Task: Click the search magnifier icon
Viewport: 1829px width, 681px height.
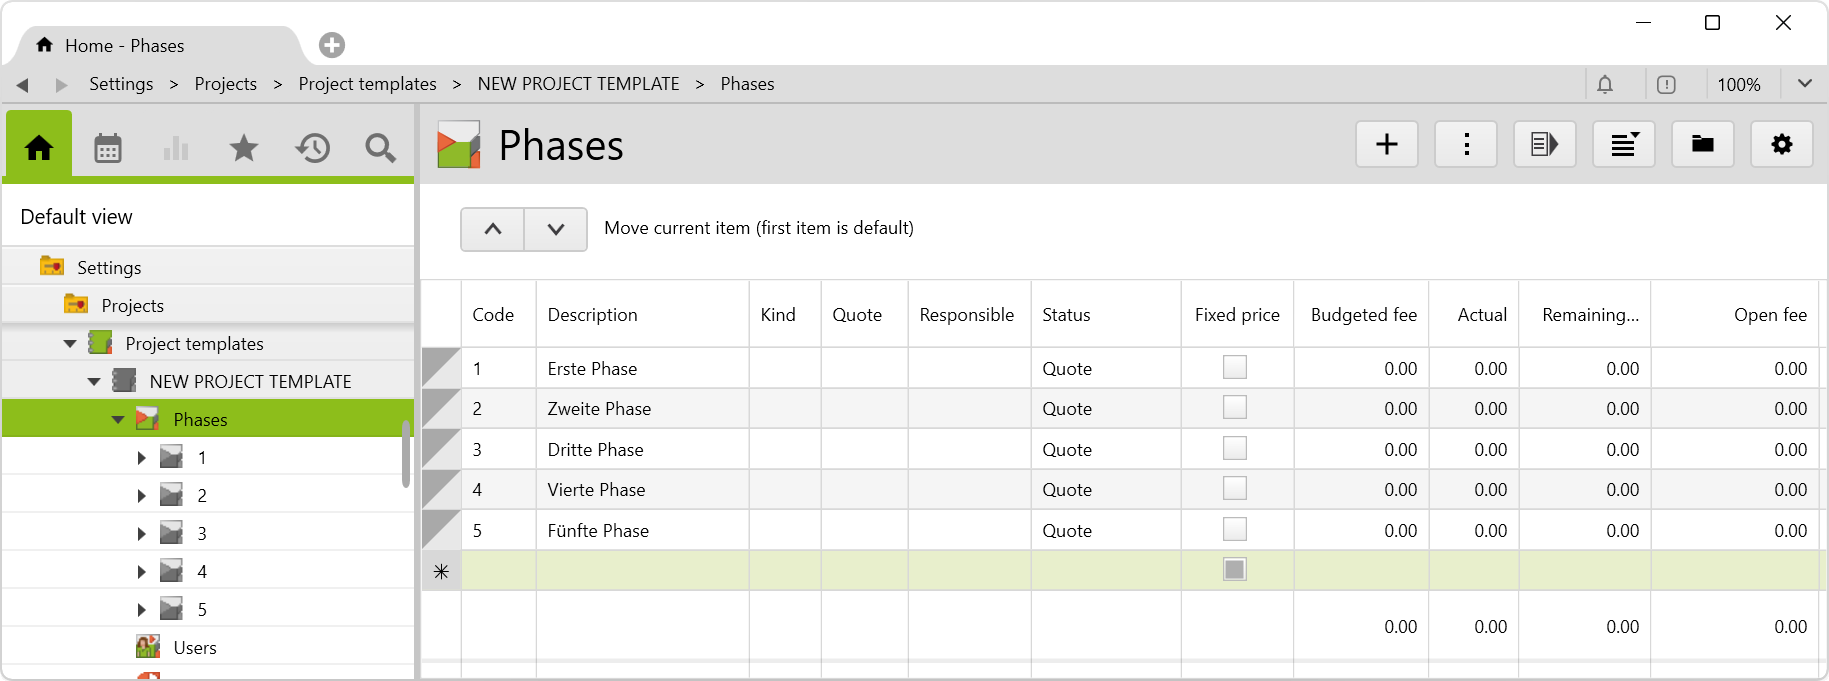Action: pos(380,149)
